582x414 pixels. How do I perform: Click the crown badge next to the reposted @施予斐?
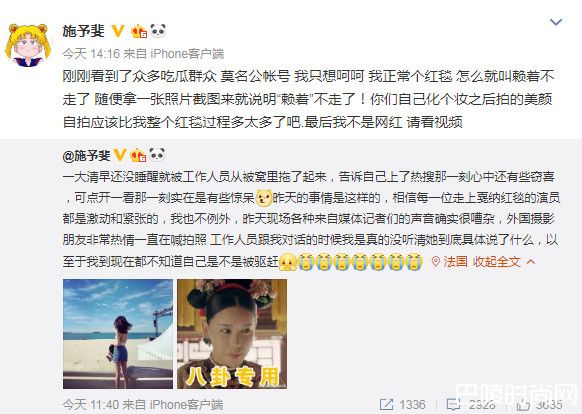(x=138, y=155)
